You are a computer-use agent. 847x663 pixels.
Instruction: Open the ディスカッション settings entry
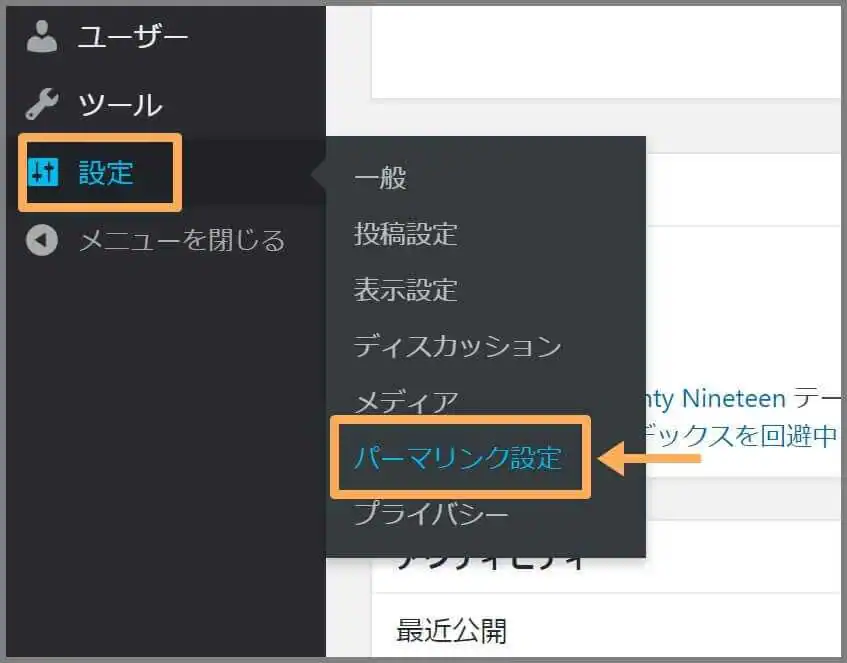pyautogui.click(x=457, y=346)
